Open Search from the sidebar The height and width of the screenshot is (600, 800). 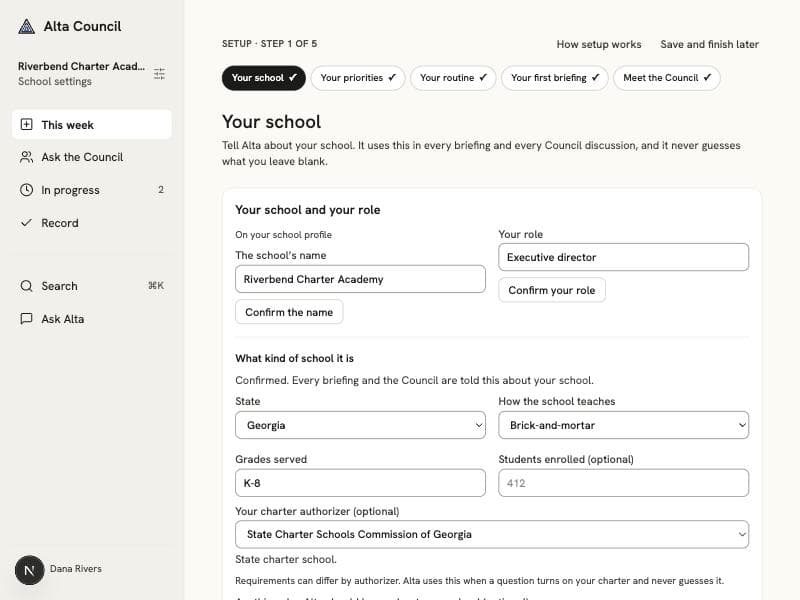[x=92, y=286]
